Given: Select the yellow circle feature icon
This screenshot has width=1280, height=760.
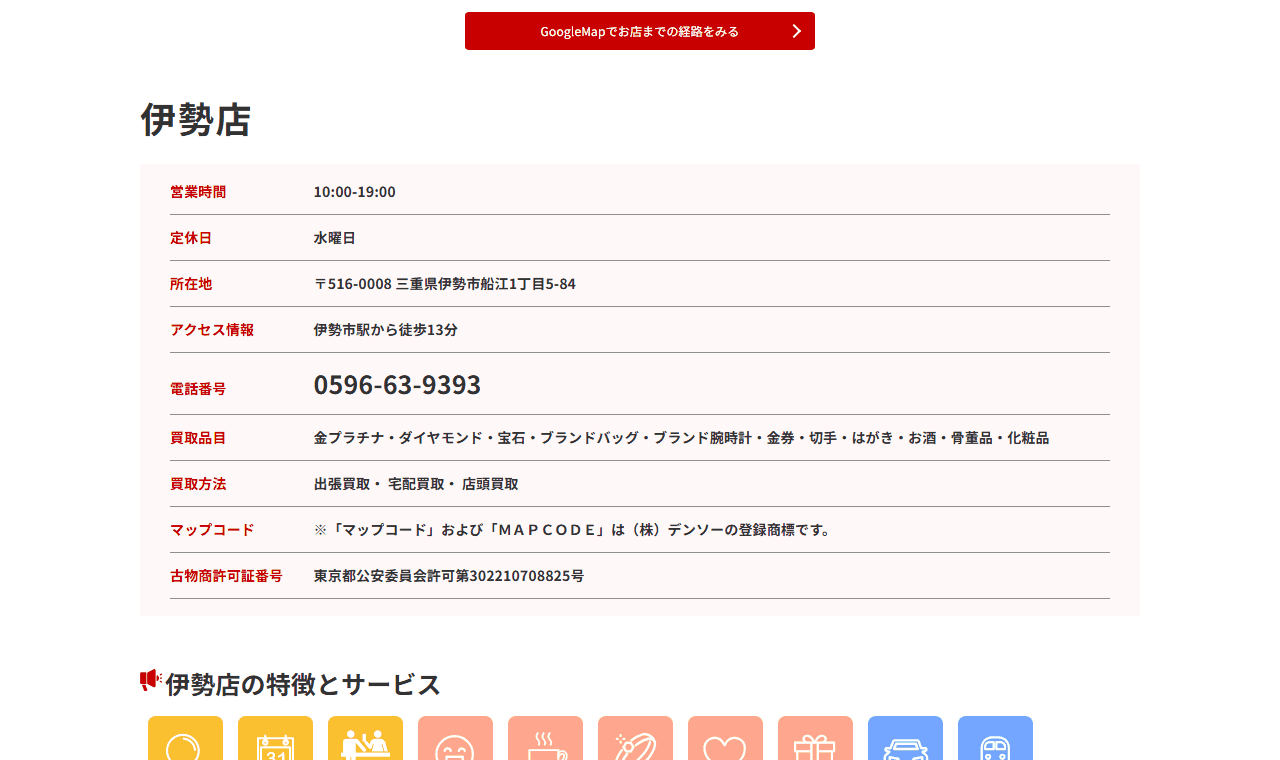Looking at the screenshot, I should click(x=185, y=738).
